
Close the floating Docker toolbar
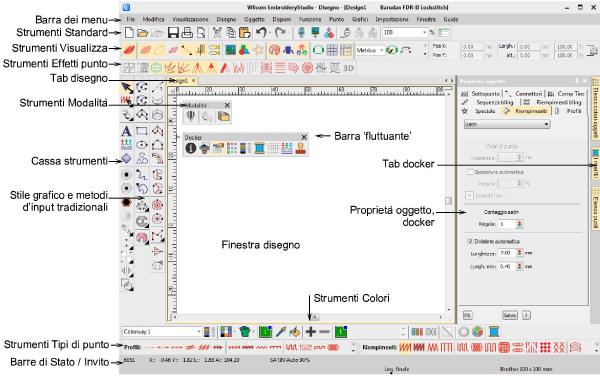tap(304, 137)
